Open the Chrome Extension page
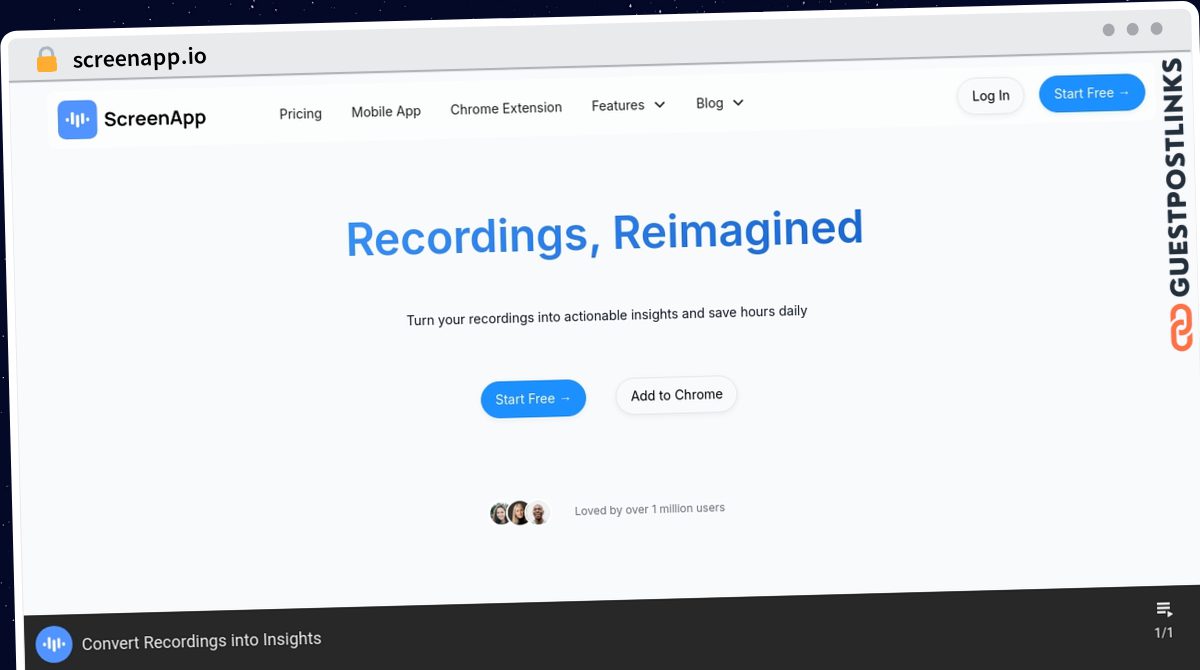Screen dimensions: 1200x670 pos(506,108)
